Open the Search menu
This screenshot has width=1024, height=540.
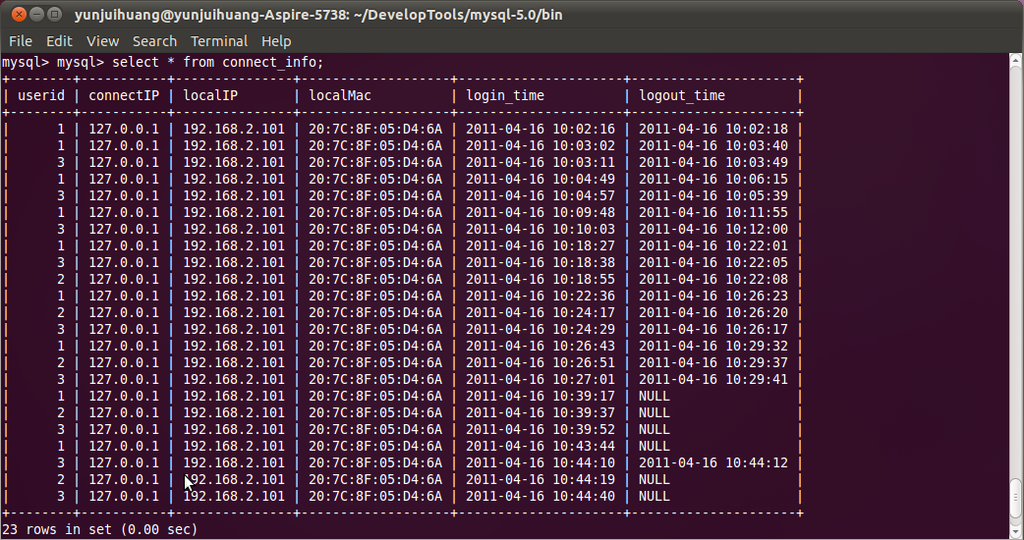[155, 41]
